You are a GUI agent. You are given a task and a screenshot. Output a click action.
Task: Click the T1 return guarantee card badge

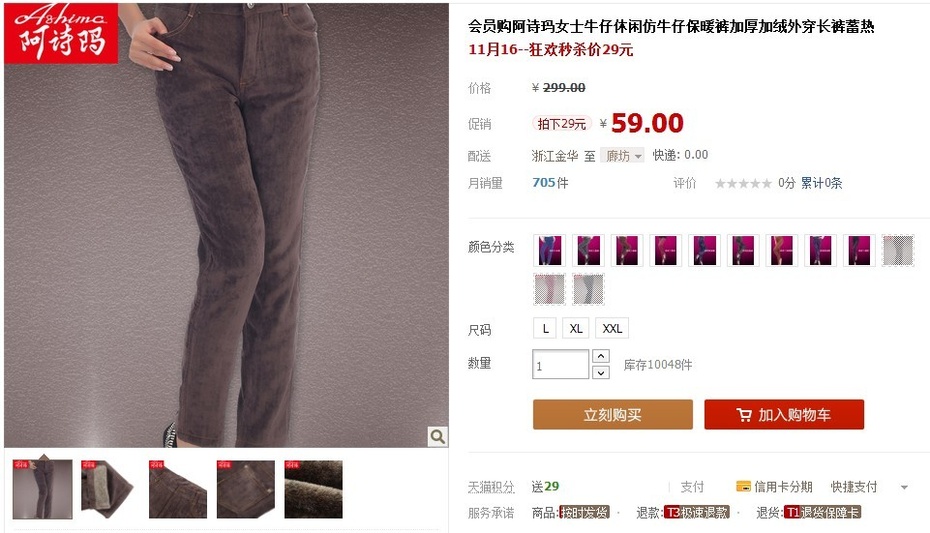coord(822,512)
